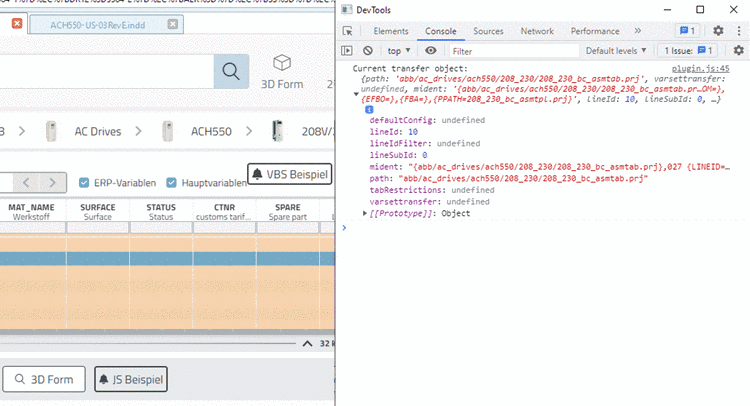Screen dimensions: 750x406
Task: Sort by SURFACE column header
Action: coord(98,211)
